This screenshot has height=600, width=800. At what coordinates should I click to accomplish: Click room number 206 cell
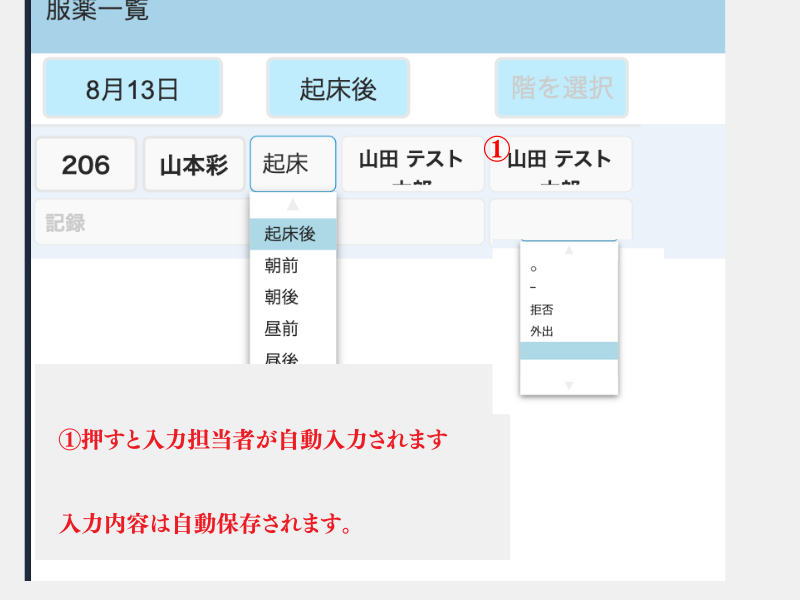pyautogui.click(x=86, y=164)
